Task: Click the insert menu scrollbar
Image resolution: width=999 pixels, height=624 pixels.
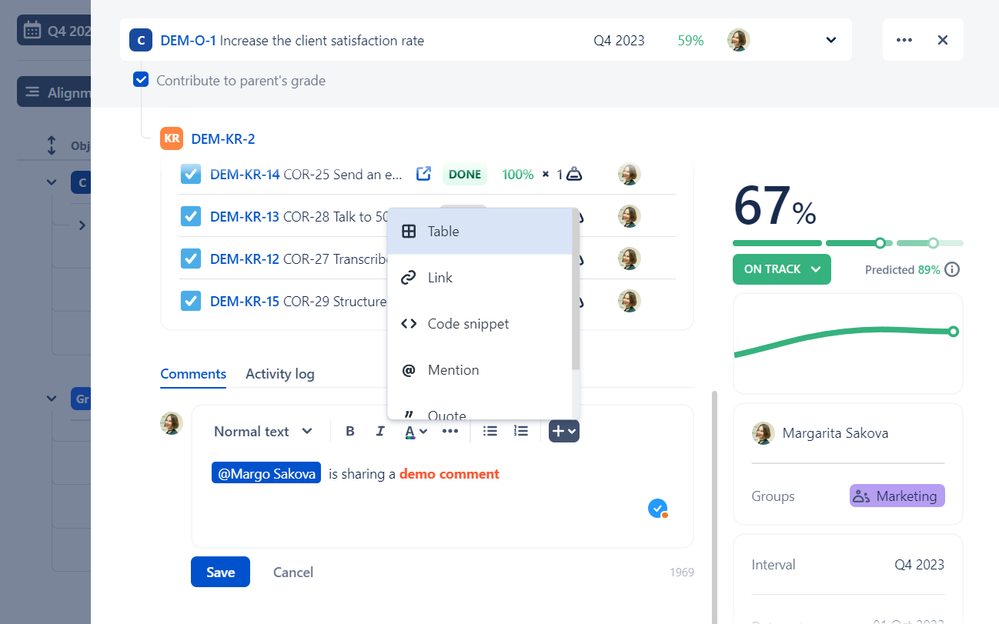Action: pos(576,290)
